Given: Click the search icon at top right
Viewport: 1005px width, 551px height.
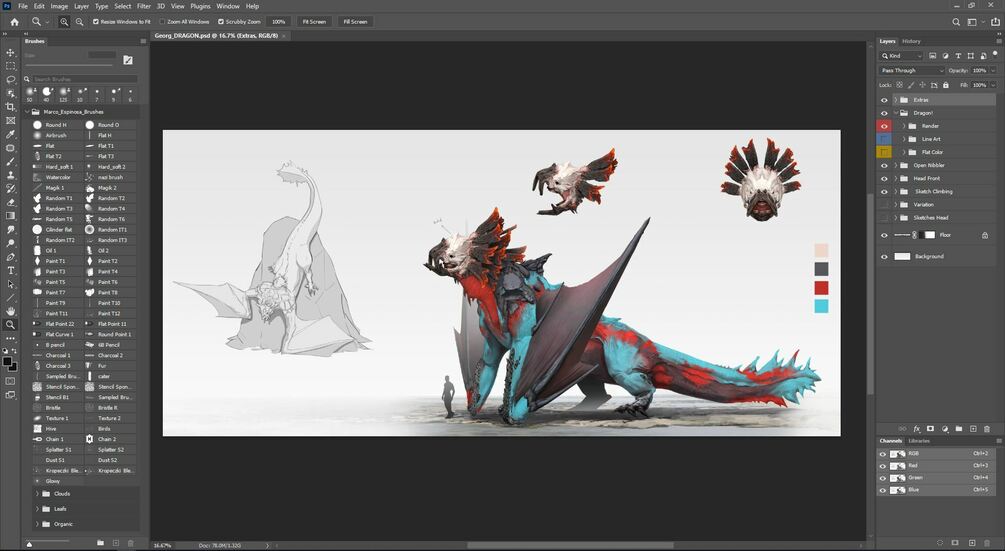Looking at the screenshot, I should click(956, 22).
